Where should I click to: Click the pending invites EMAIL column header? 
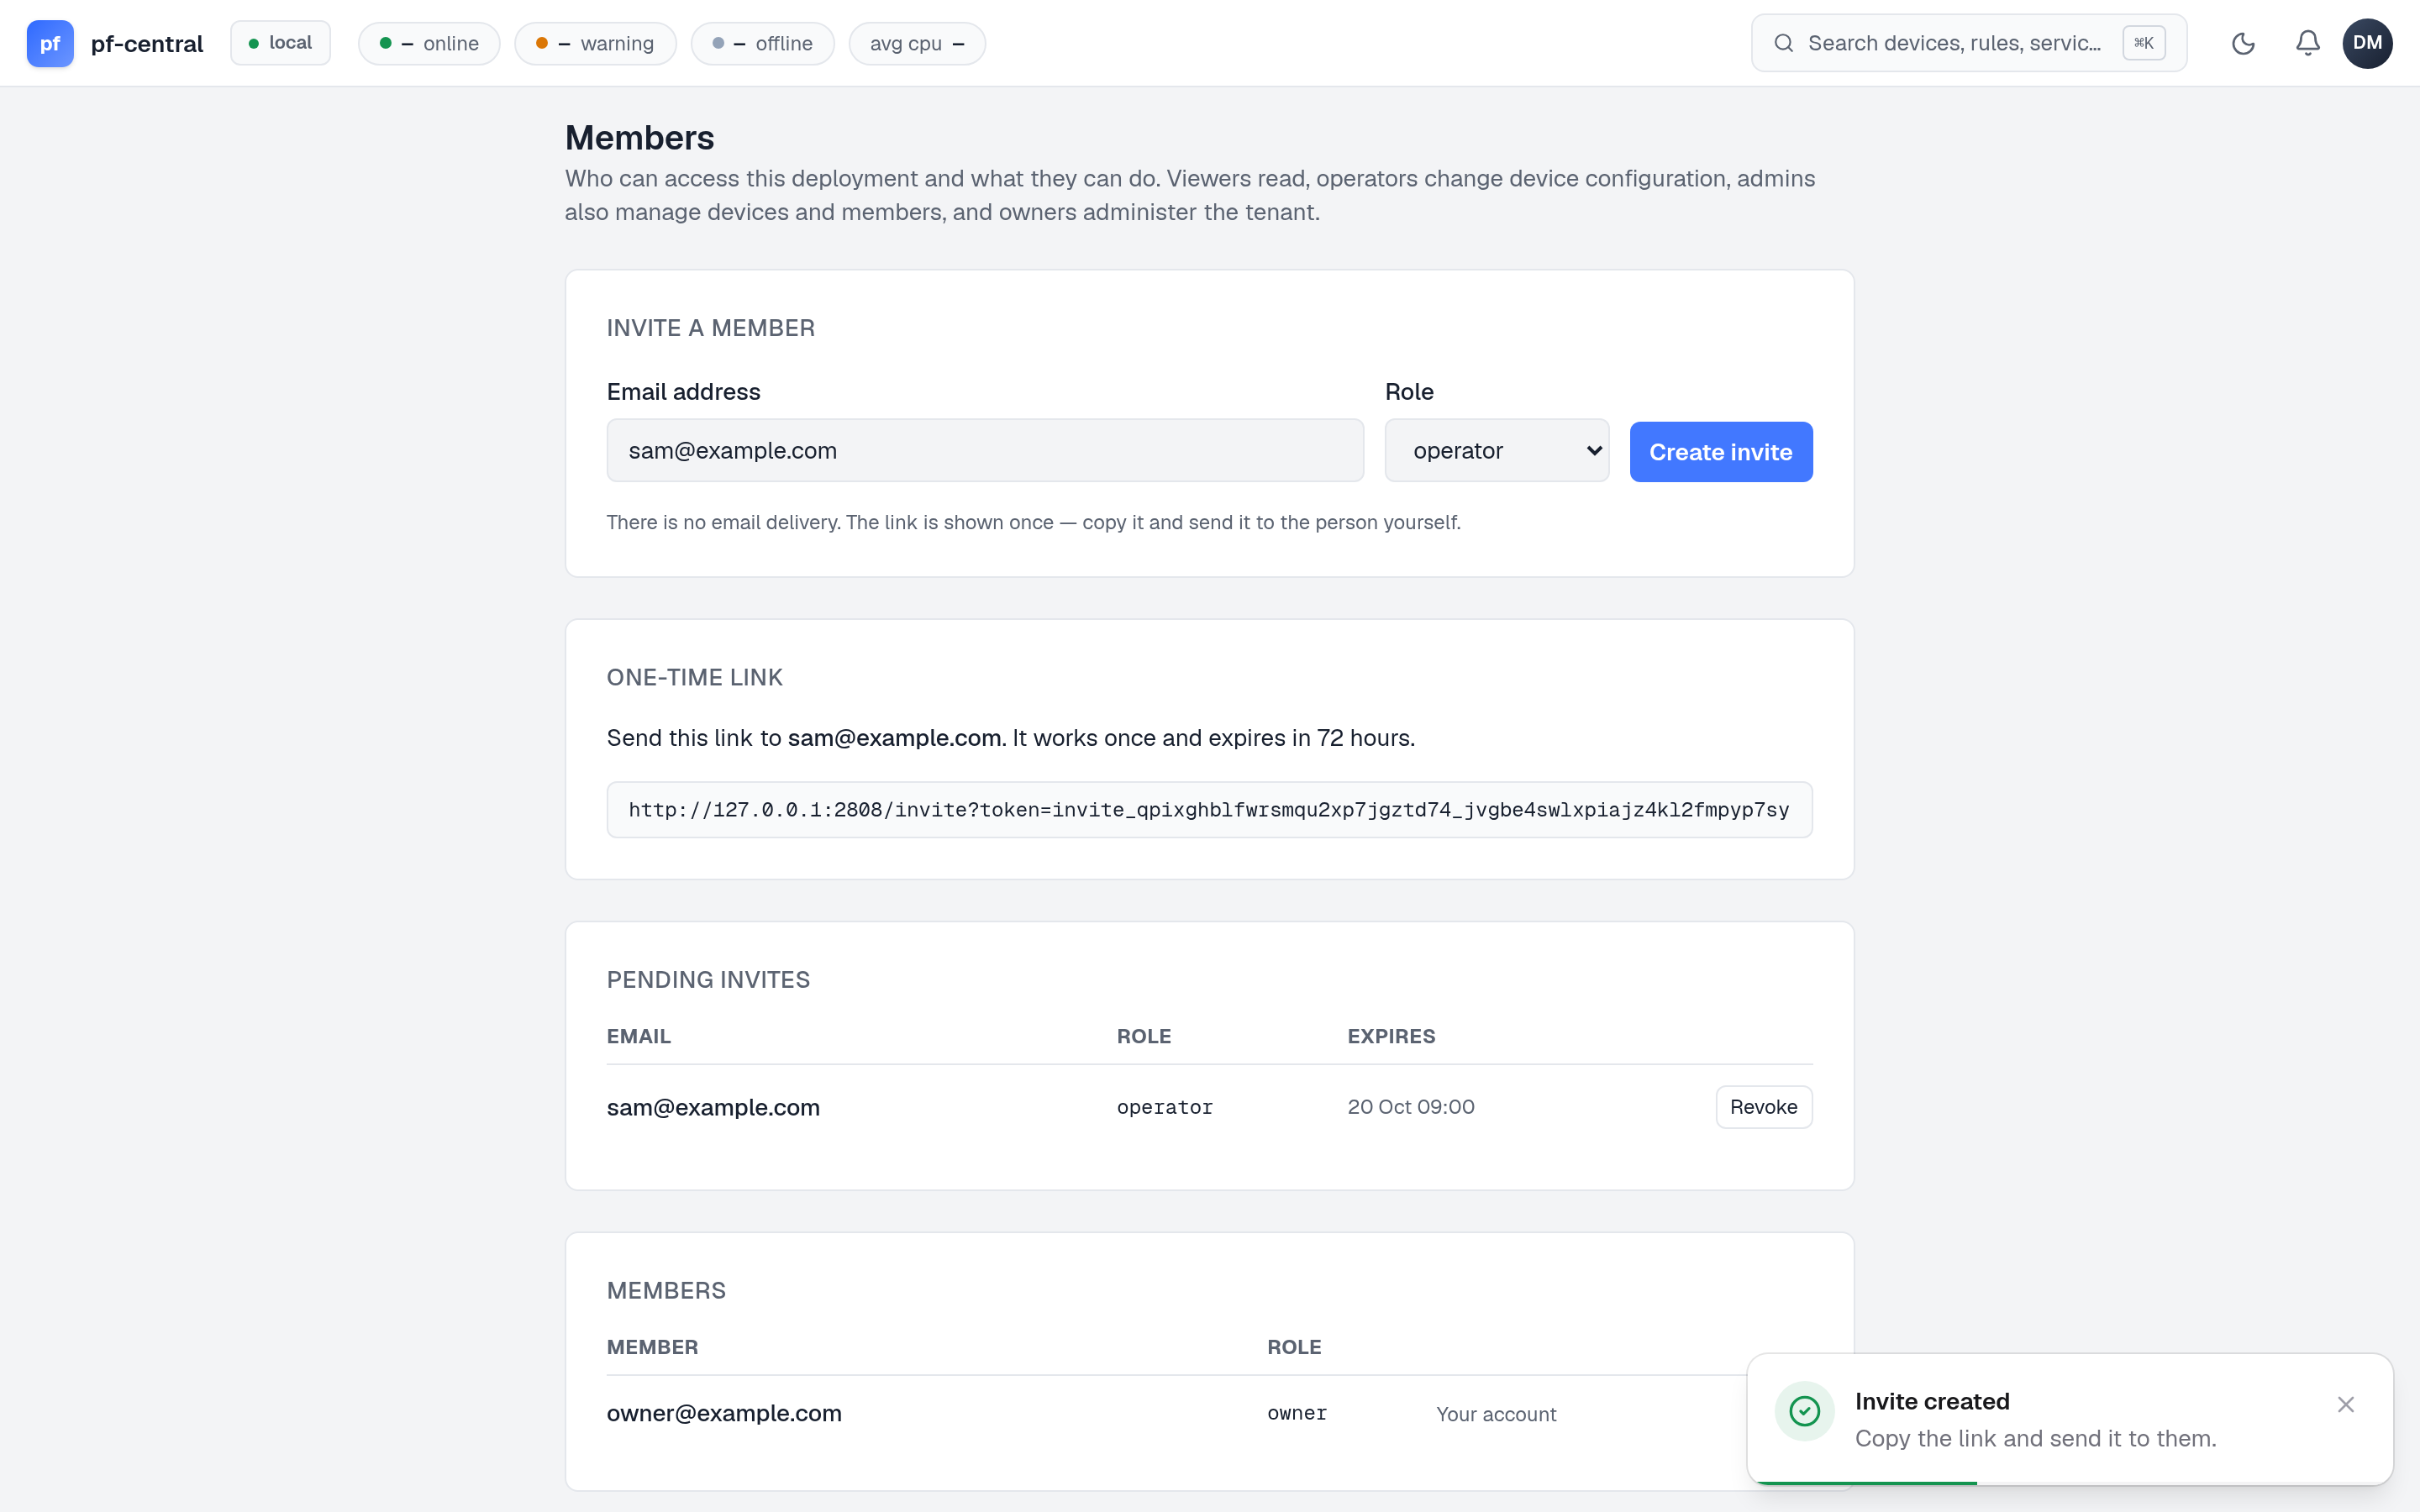pyautogui.click(x=638, y=1036)
